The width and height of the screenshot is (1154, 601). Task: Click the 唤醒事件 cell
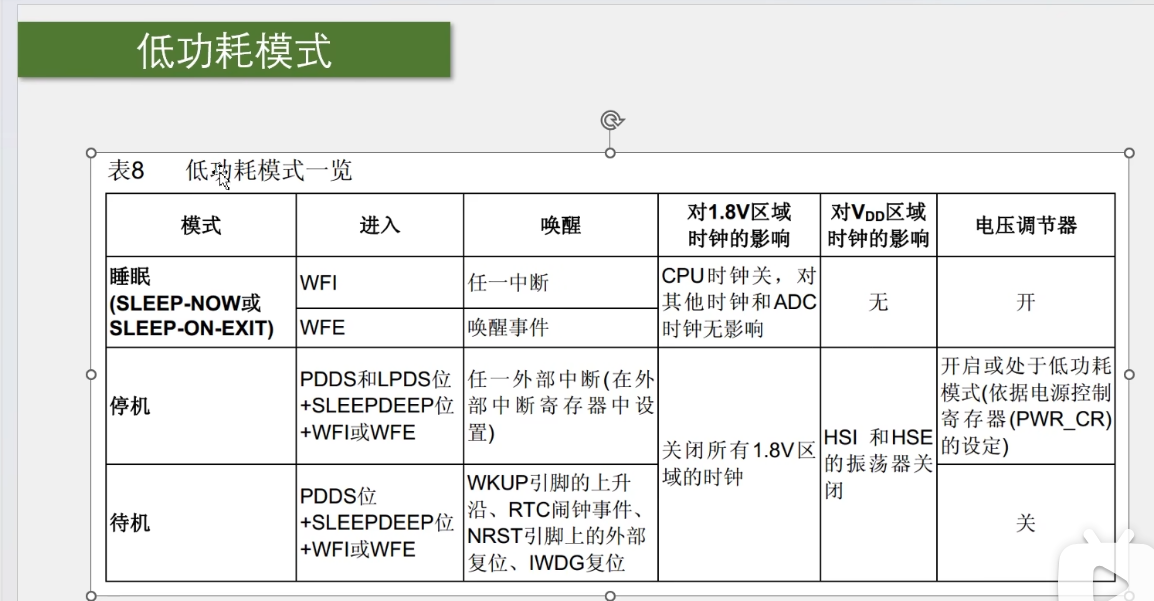click(x=561, y=327)
